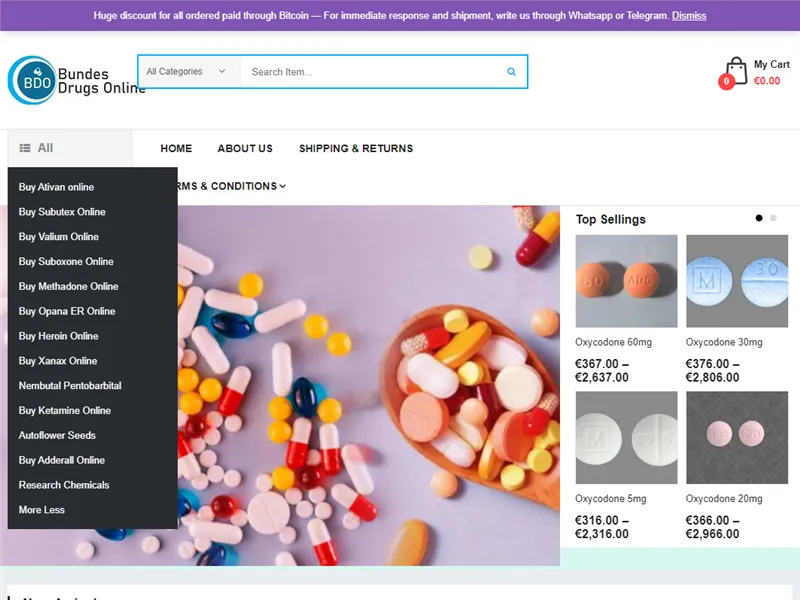Image resolution: width=800 pixels, height=600 pixels.
Task: Click More Less in the category sidebar
Action: click(41, 510)
